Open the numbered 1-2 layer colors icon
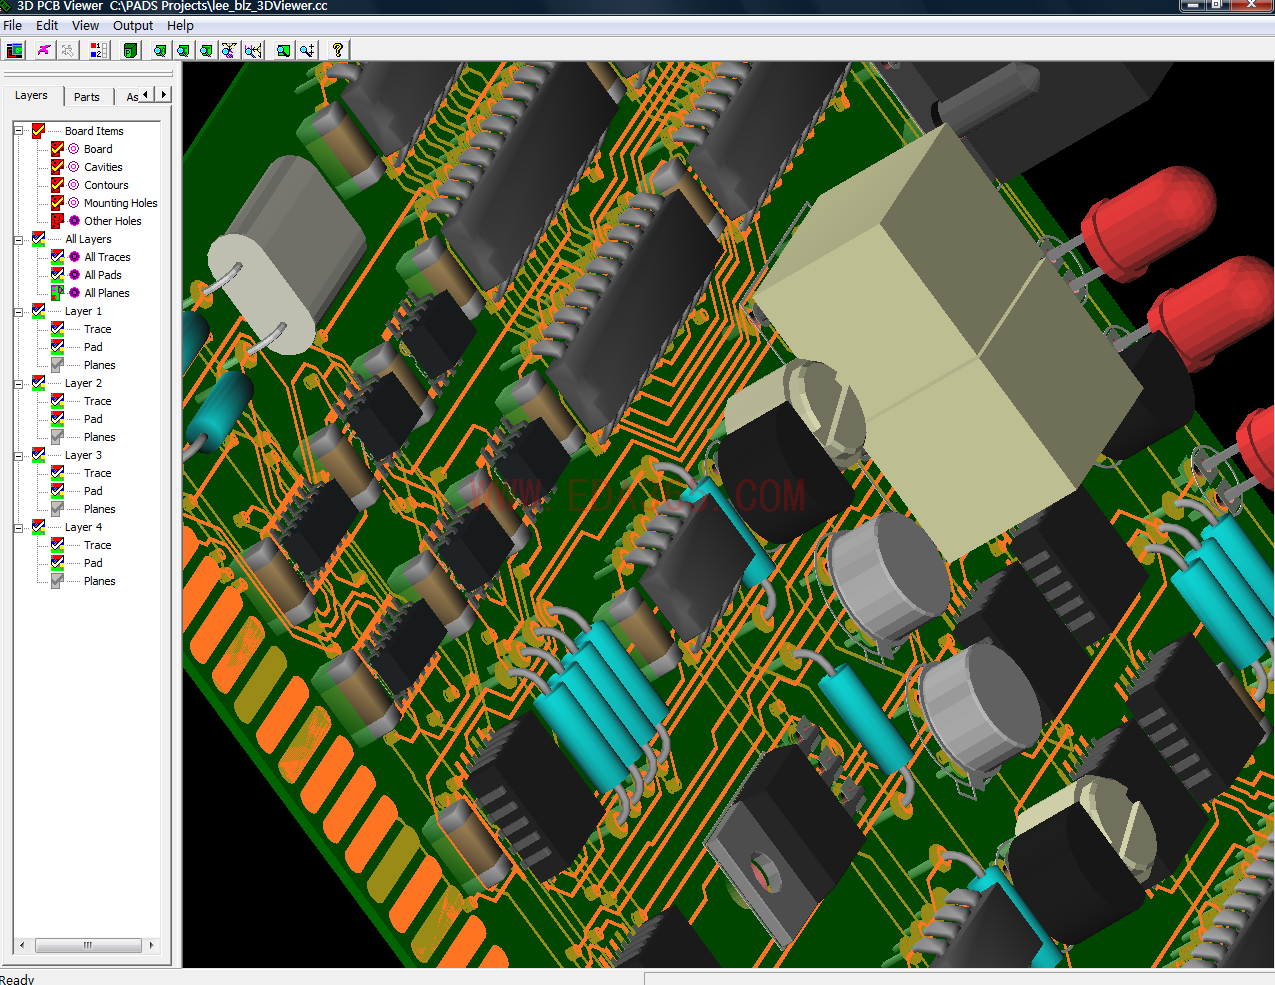 pos(99,50)
